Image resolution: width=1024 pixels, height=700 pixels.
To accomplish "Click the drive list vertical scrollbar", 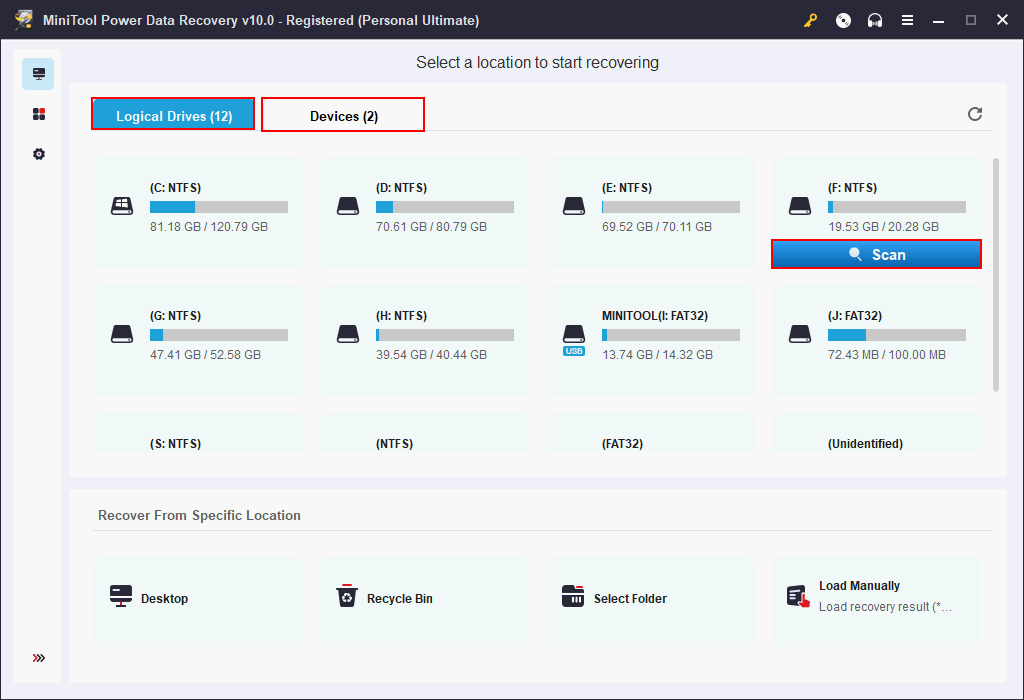I will point(995,275).
